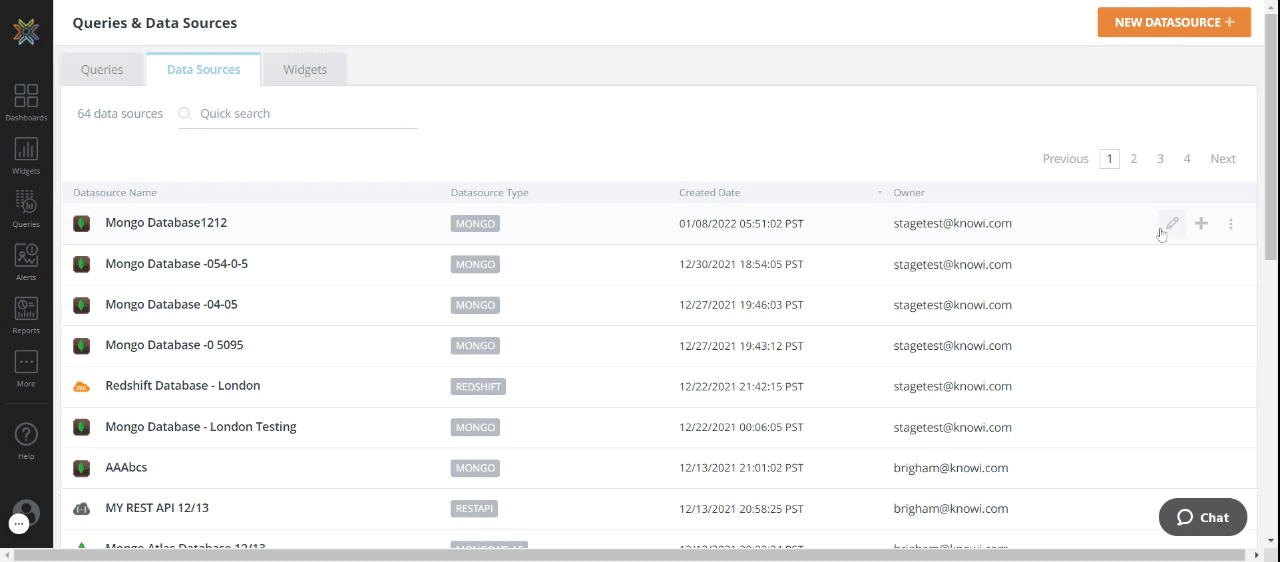Open Widgets section in sidebar
Viewport: 1280px width, 562px height.
coord(26,155)
